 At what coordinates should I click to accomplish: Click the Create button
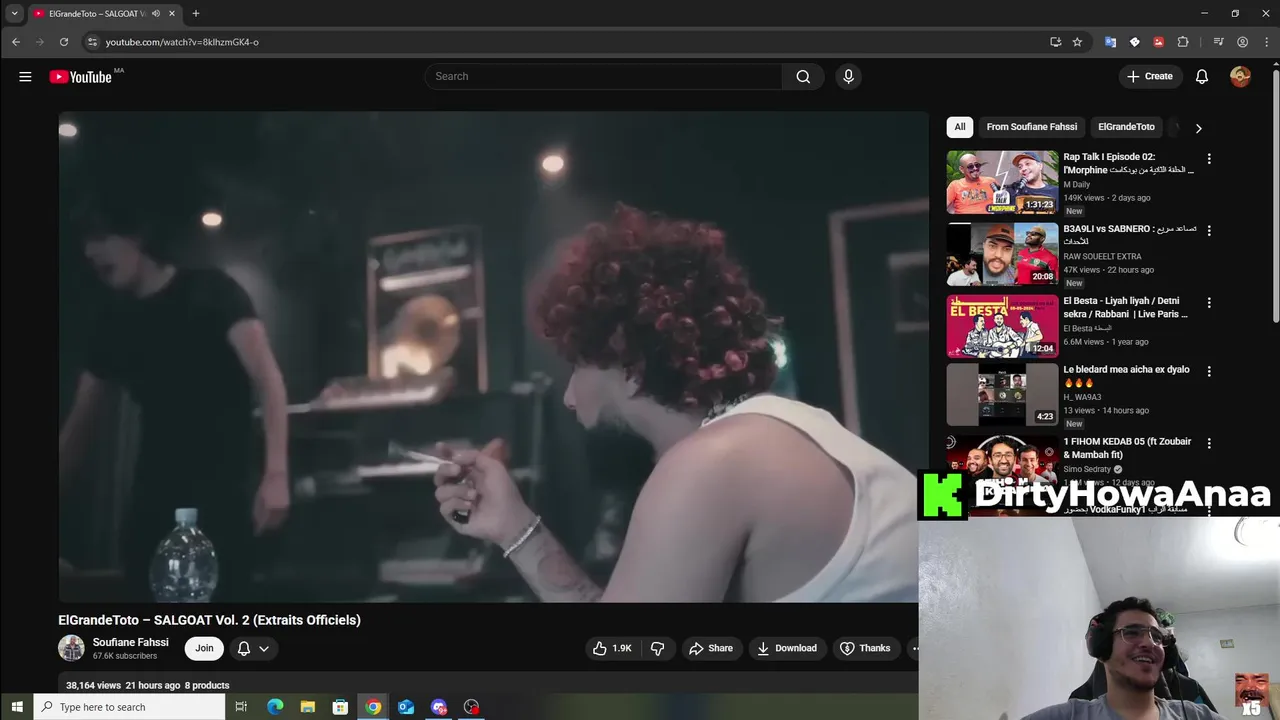pos(1150,76)
